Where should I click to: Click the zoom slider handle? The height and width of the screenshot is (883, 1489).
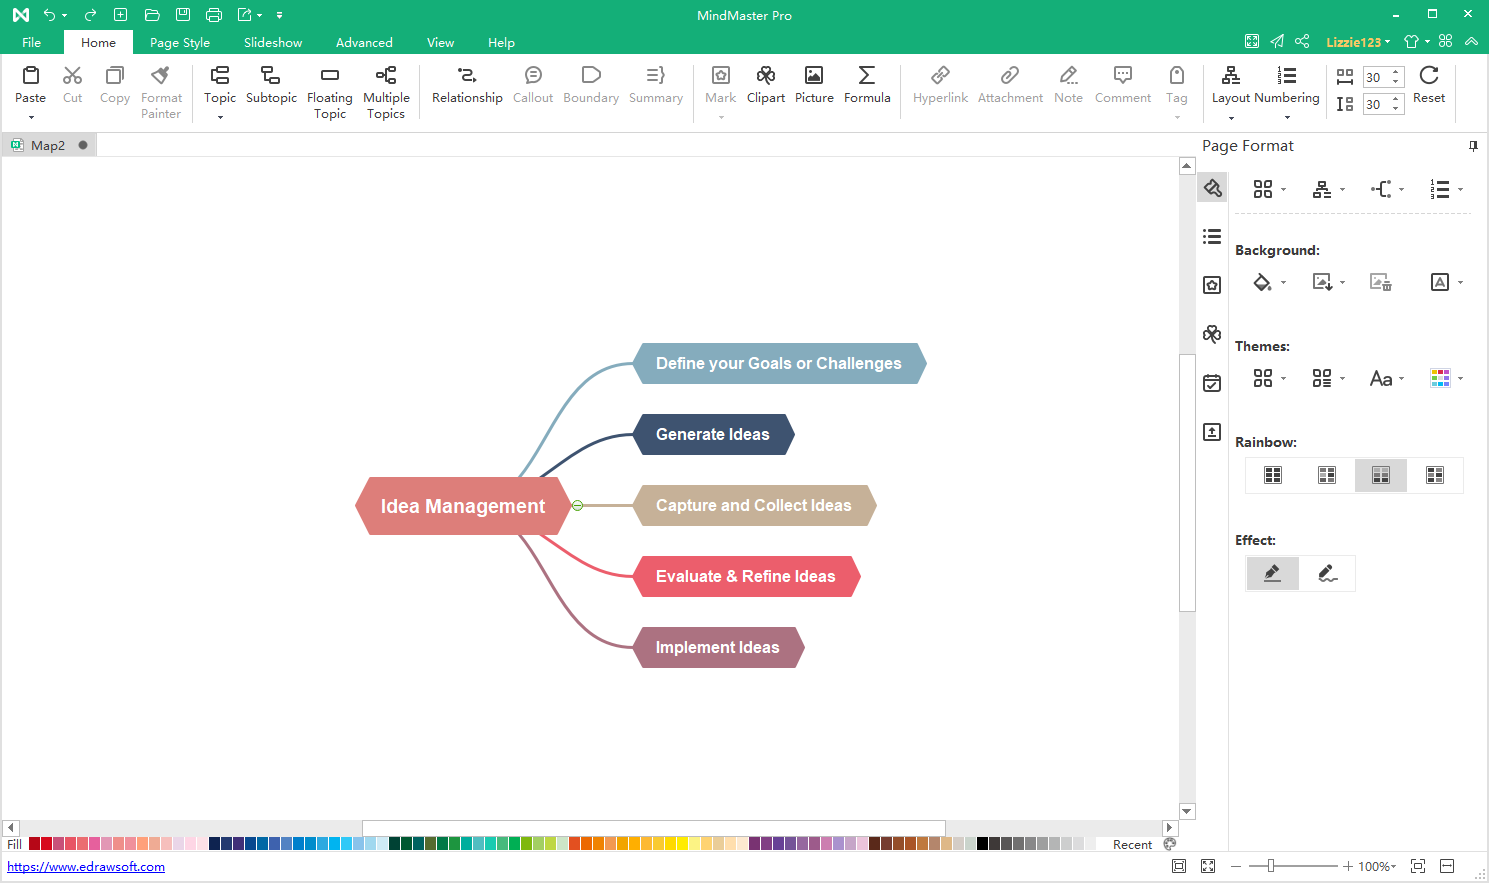tap(1271, 866)
